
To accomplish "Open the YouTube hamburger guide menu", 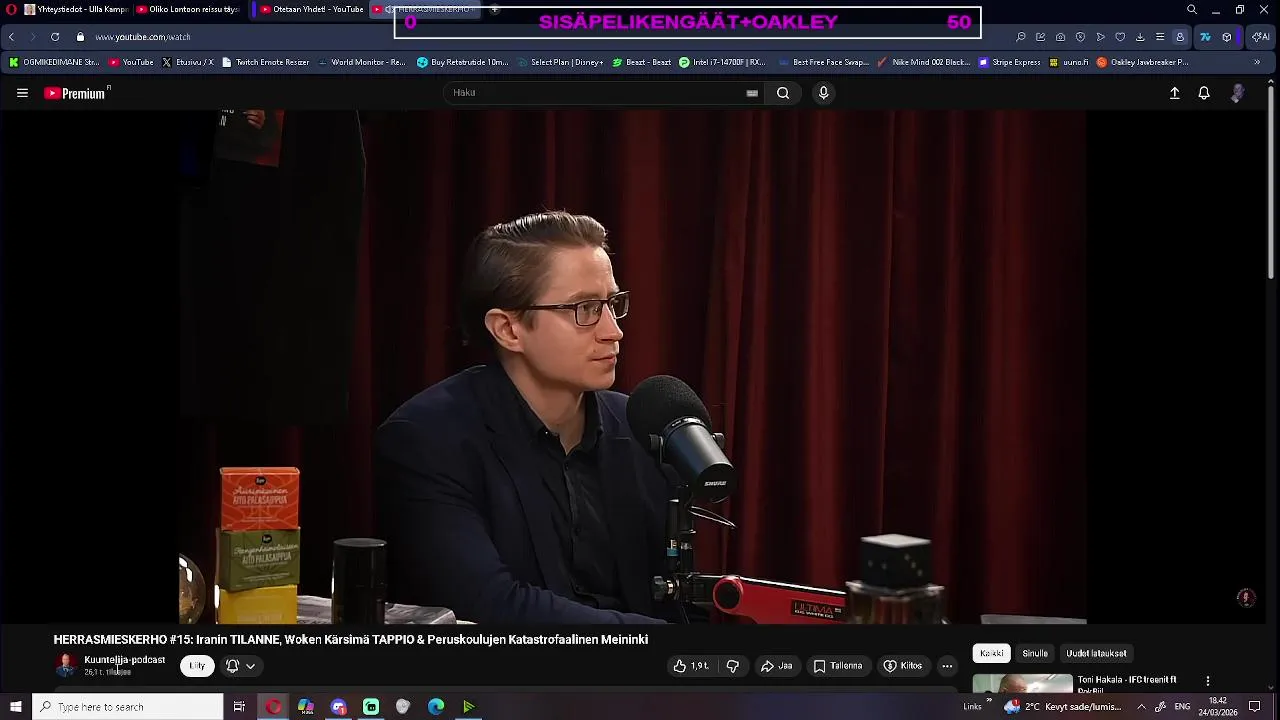I will pos(22,93).
